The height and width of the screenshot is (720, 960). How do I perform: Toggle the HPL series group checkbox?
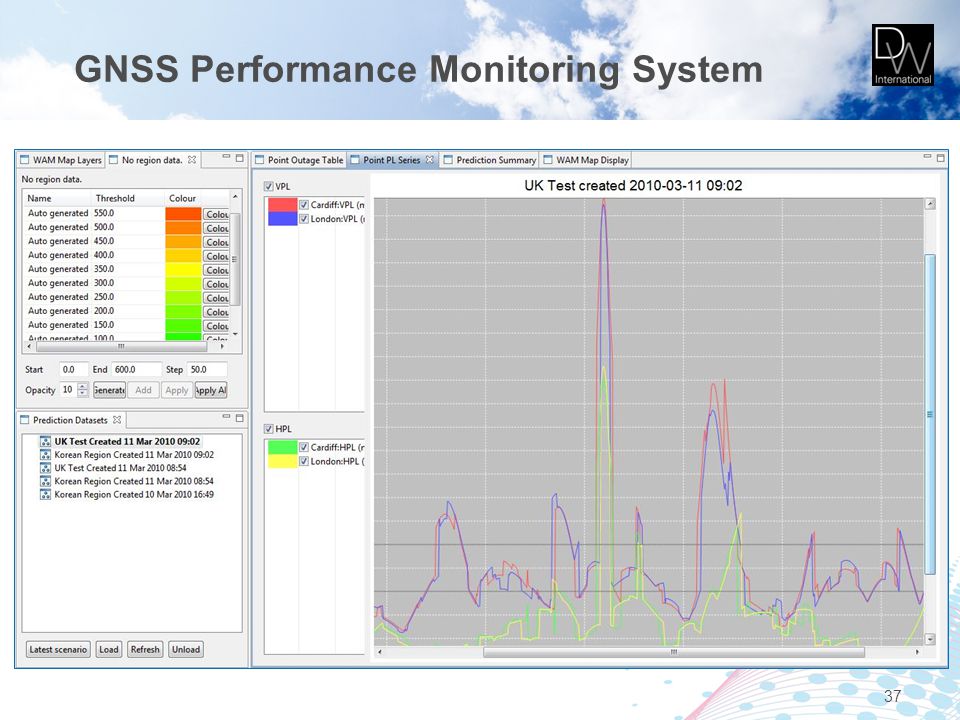(269, 429)
